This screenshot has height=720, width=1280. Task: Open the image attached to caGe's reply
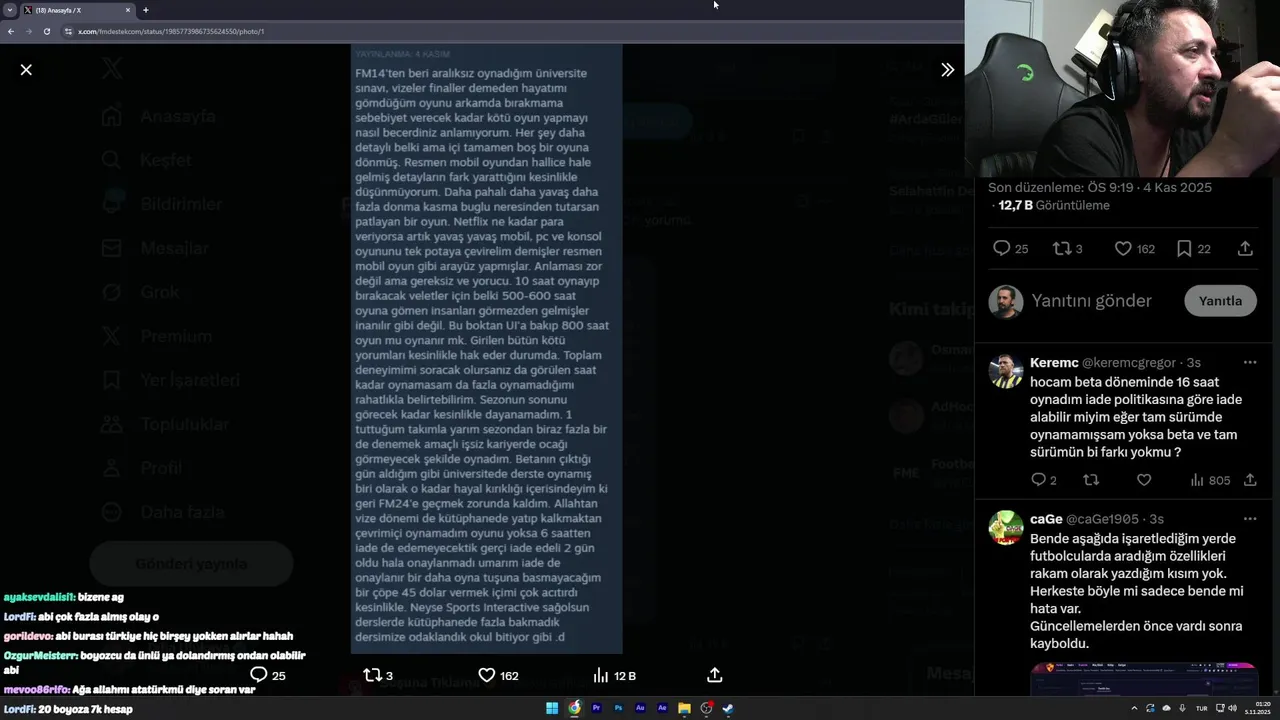click(1144, 678)
